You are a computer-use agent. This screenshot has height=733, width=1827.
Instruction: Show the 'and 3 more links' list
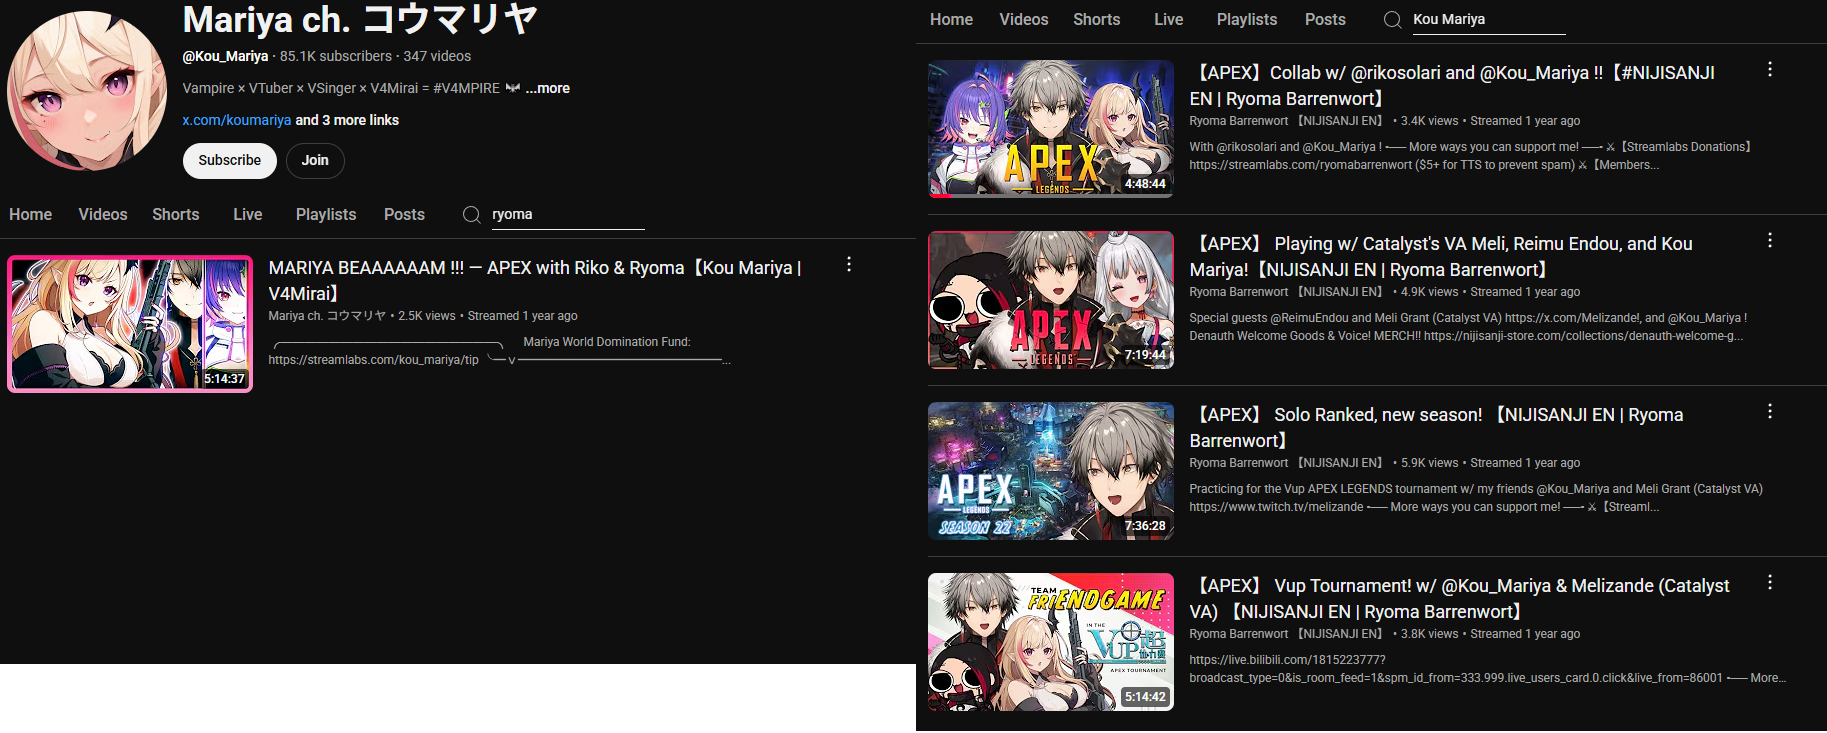(347, 120)
